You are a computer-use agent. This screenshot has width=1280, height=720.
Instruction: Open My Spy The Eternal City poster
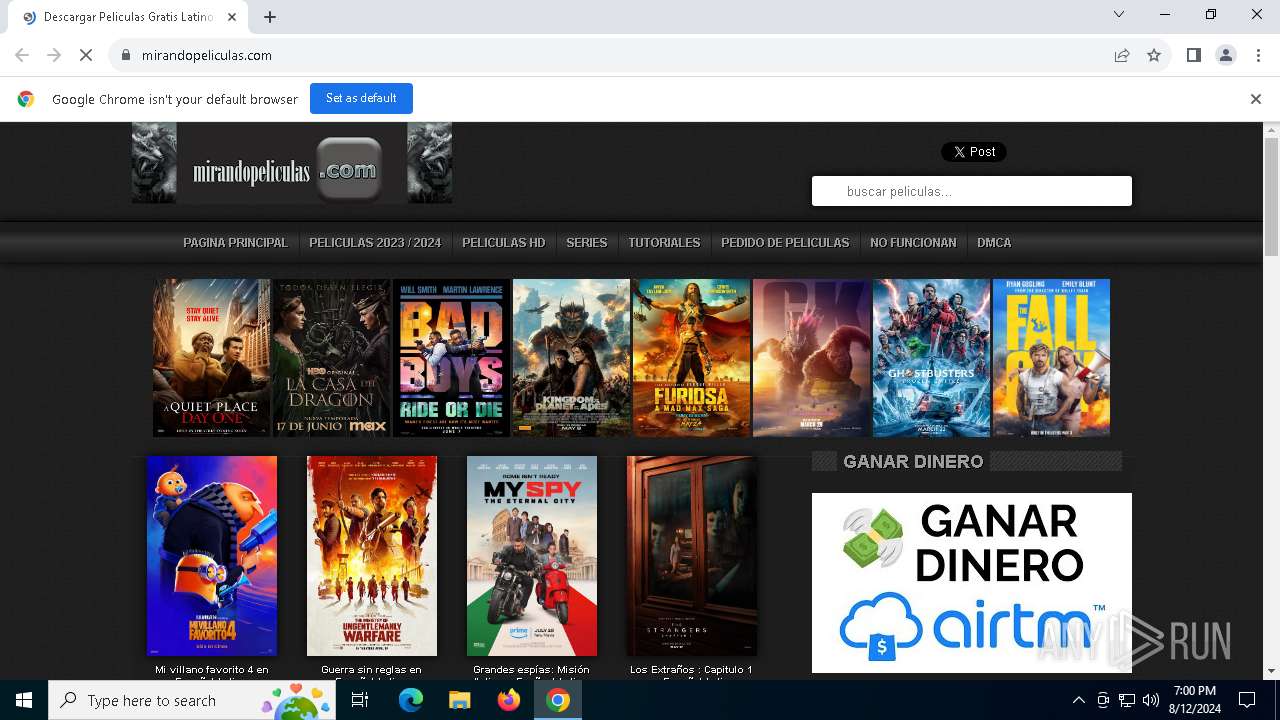[x=532, y=556]
